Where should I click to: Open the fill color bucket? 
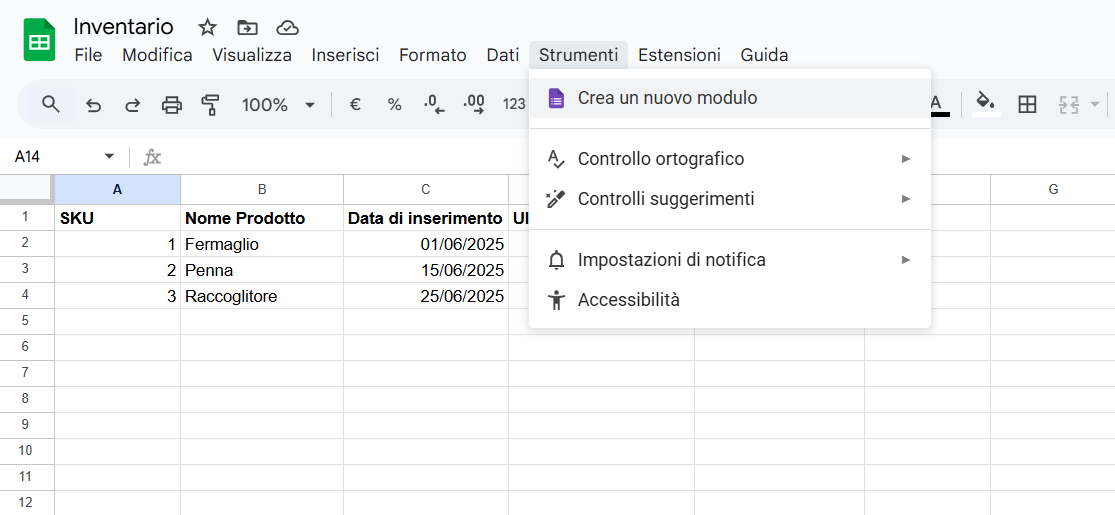[x=986, y=104]
